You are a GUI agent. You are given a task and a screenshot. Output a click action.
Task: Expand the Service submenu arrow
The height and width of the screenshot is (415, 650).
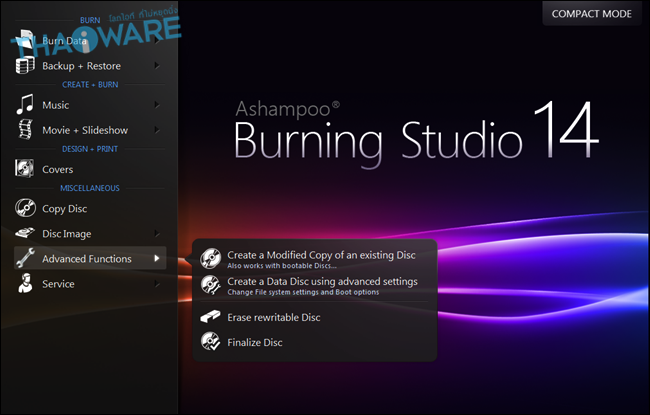[x=157, y=284]
